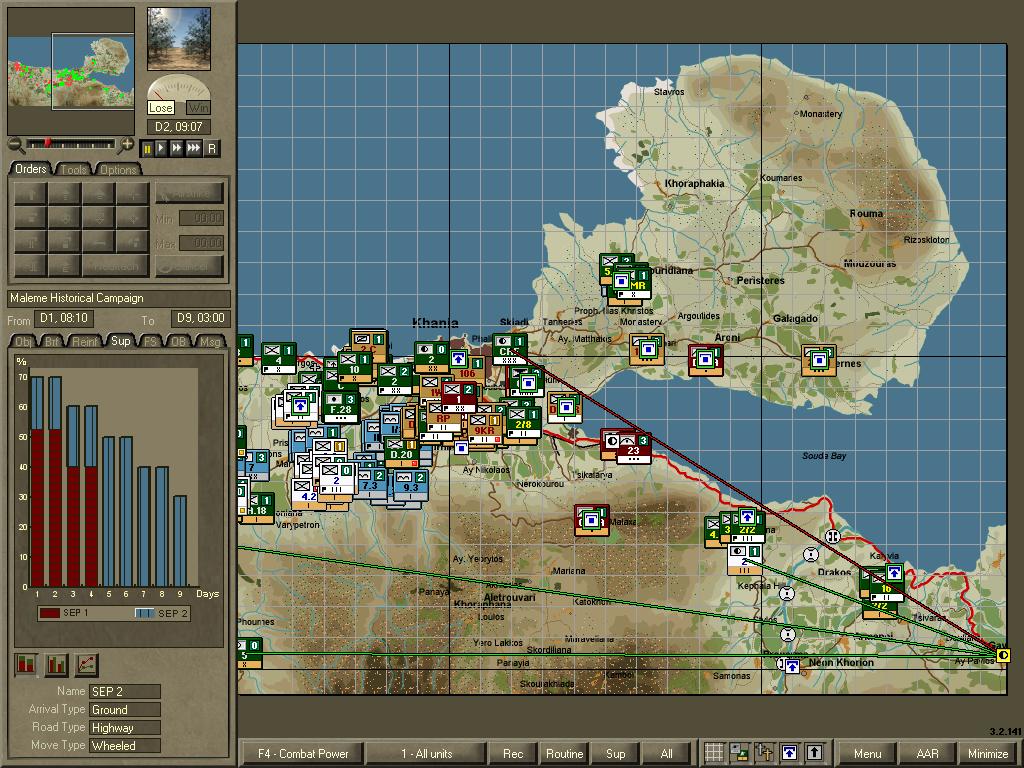Open the FS fire support tab

150,342
